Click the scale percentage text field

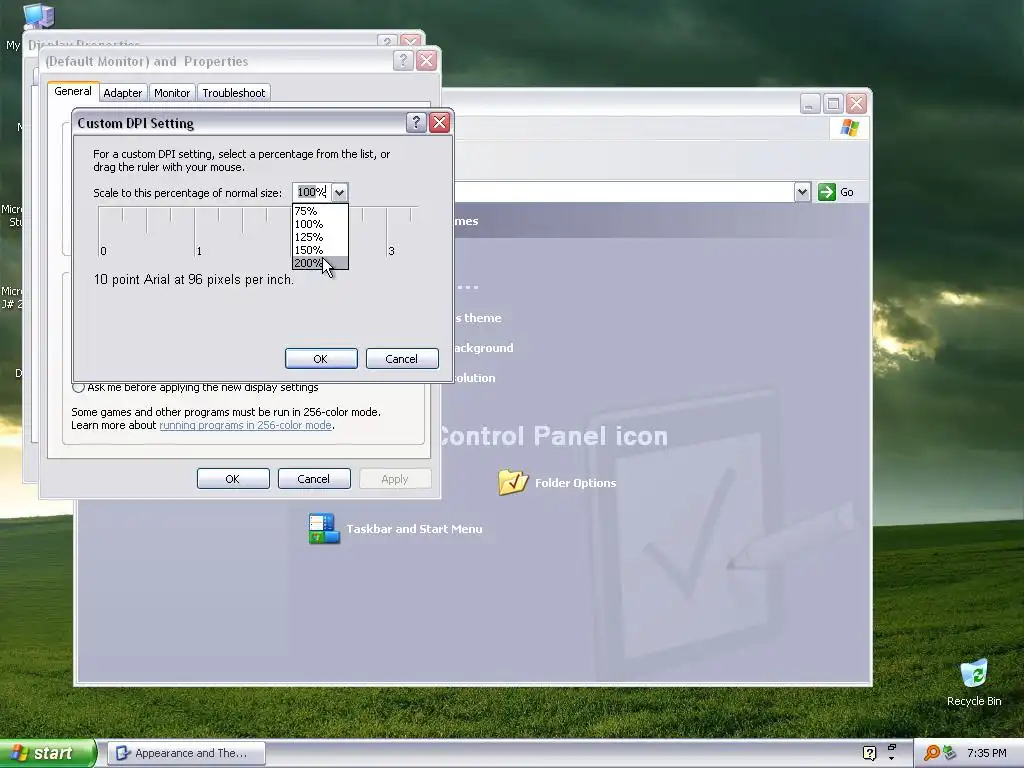click(312, 192)
